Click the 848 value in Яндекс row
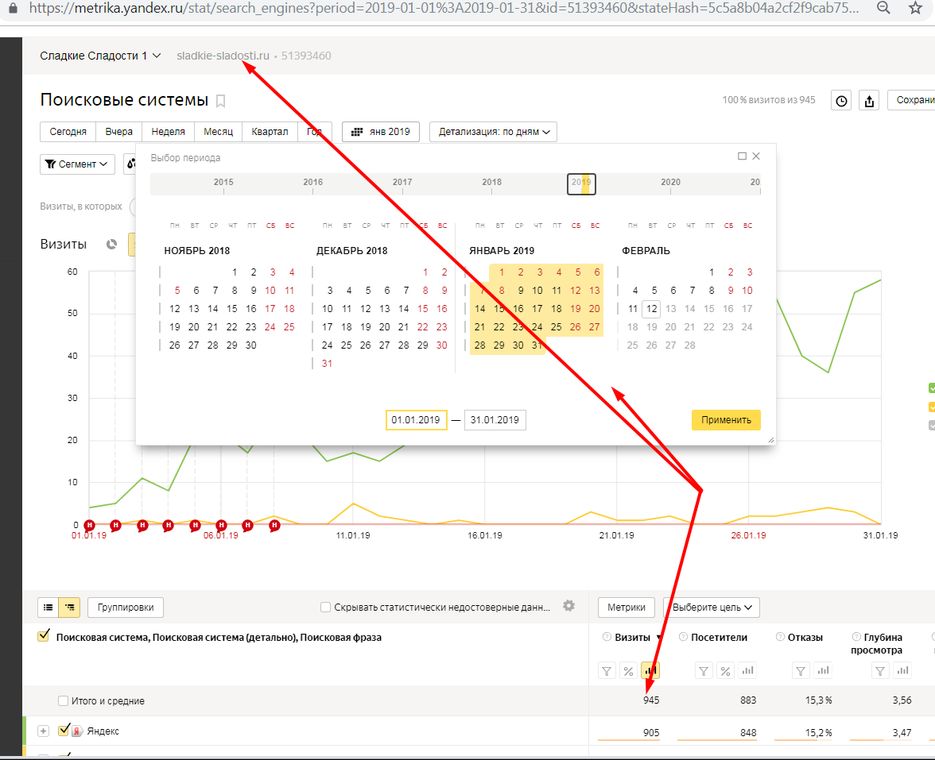The width and height of the screenshot is (935, 760). pyautogui.click(x=748, y=733)
